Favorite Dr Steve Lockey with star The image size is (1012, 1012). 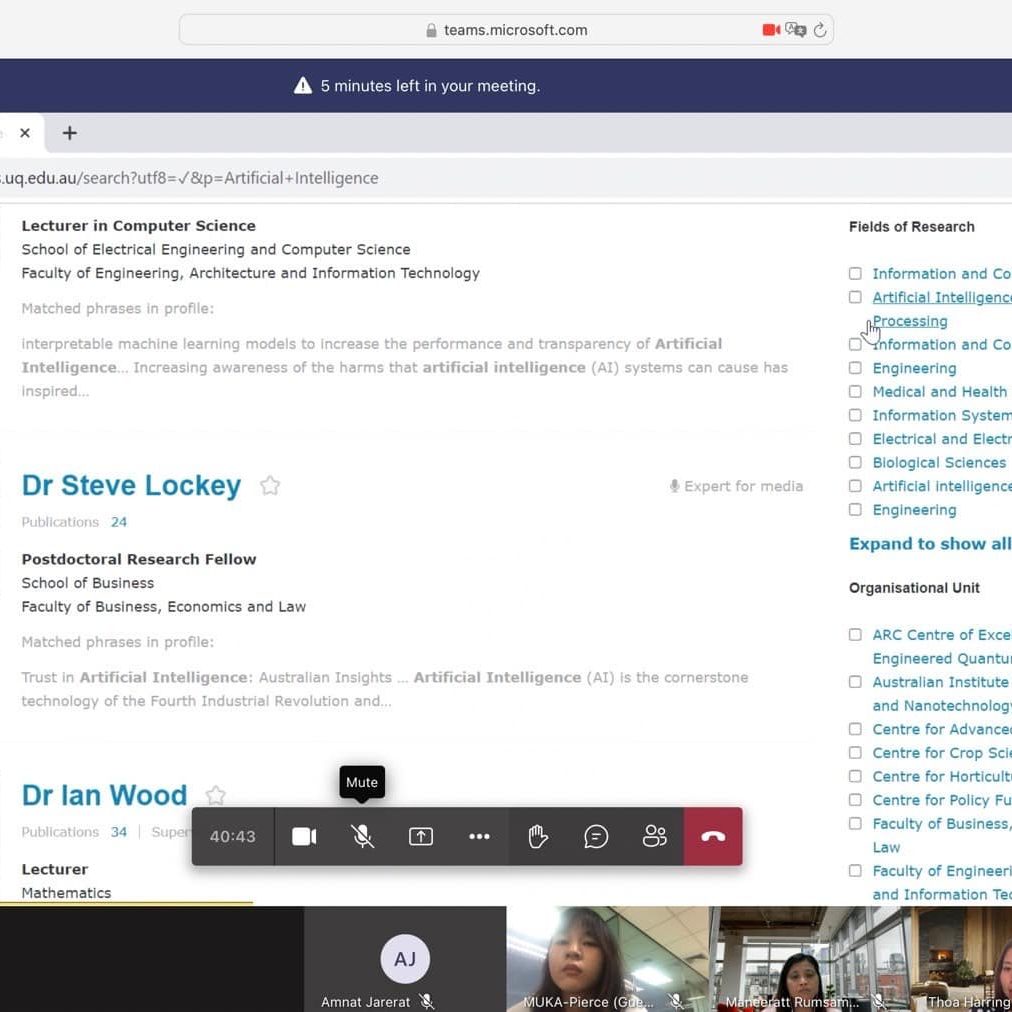click(x=270, y=486)
